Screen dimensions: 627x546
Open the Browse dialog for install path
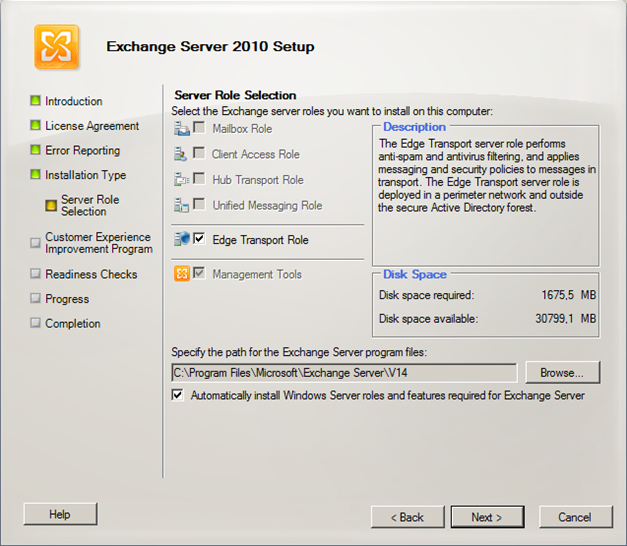pos(563,372)
